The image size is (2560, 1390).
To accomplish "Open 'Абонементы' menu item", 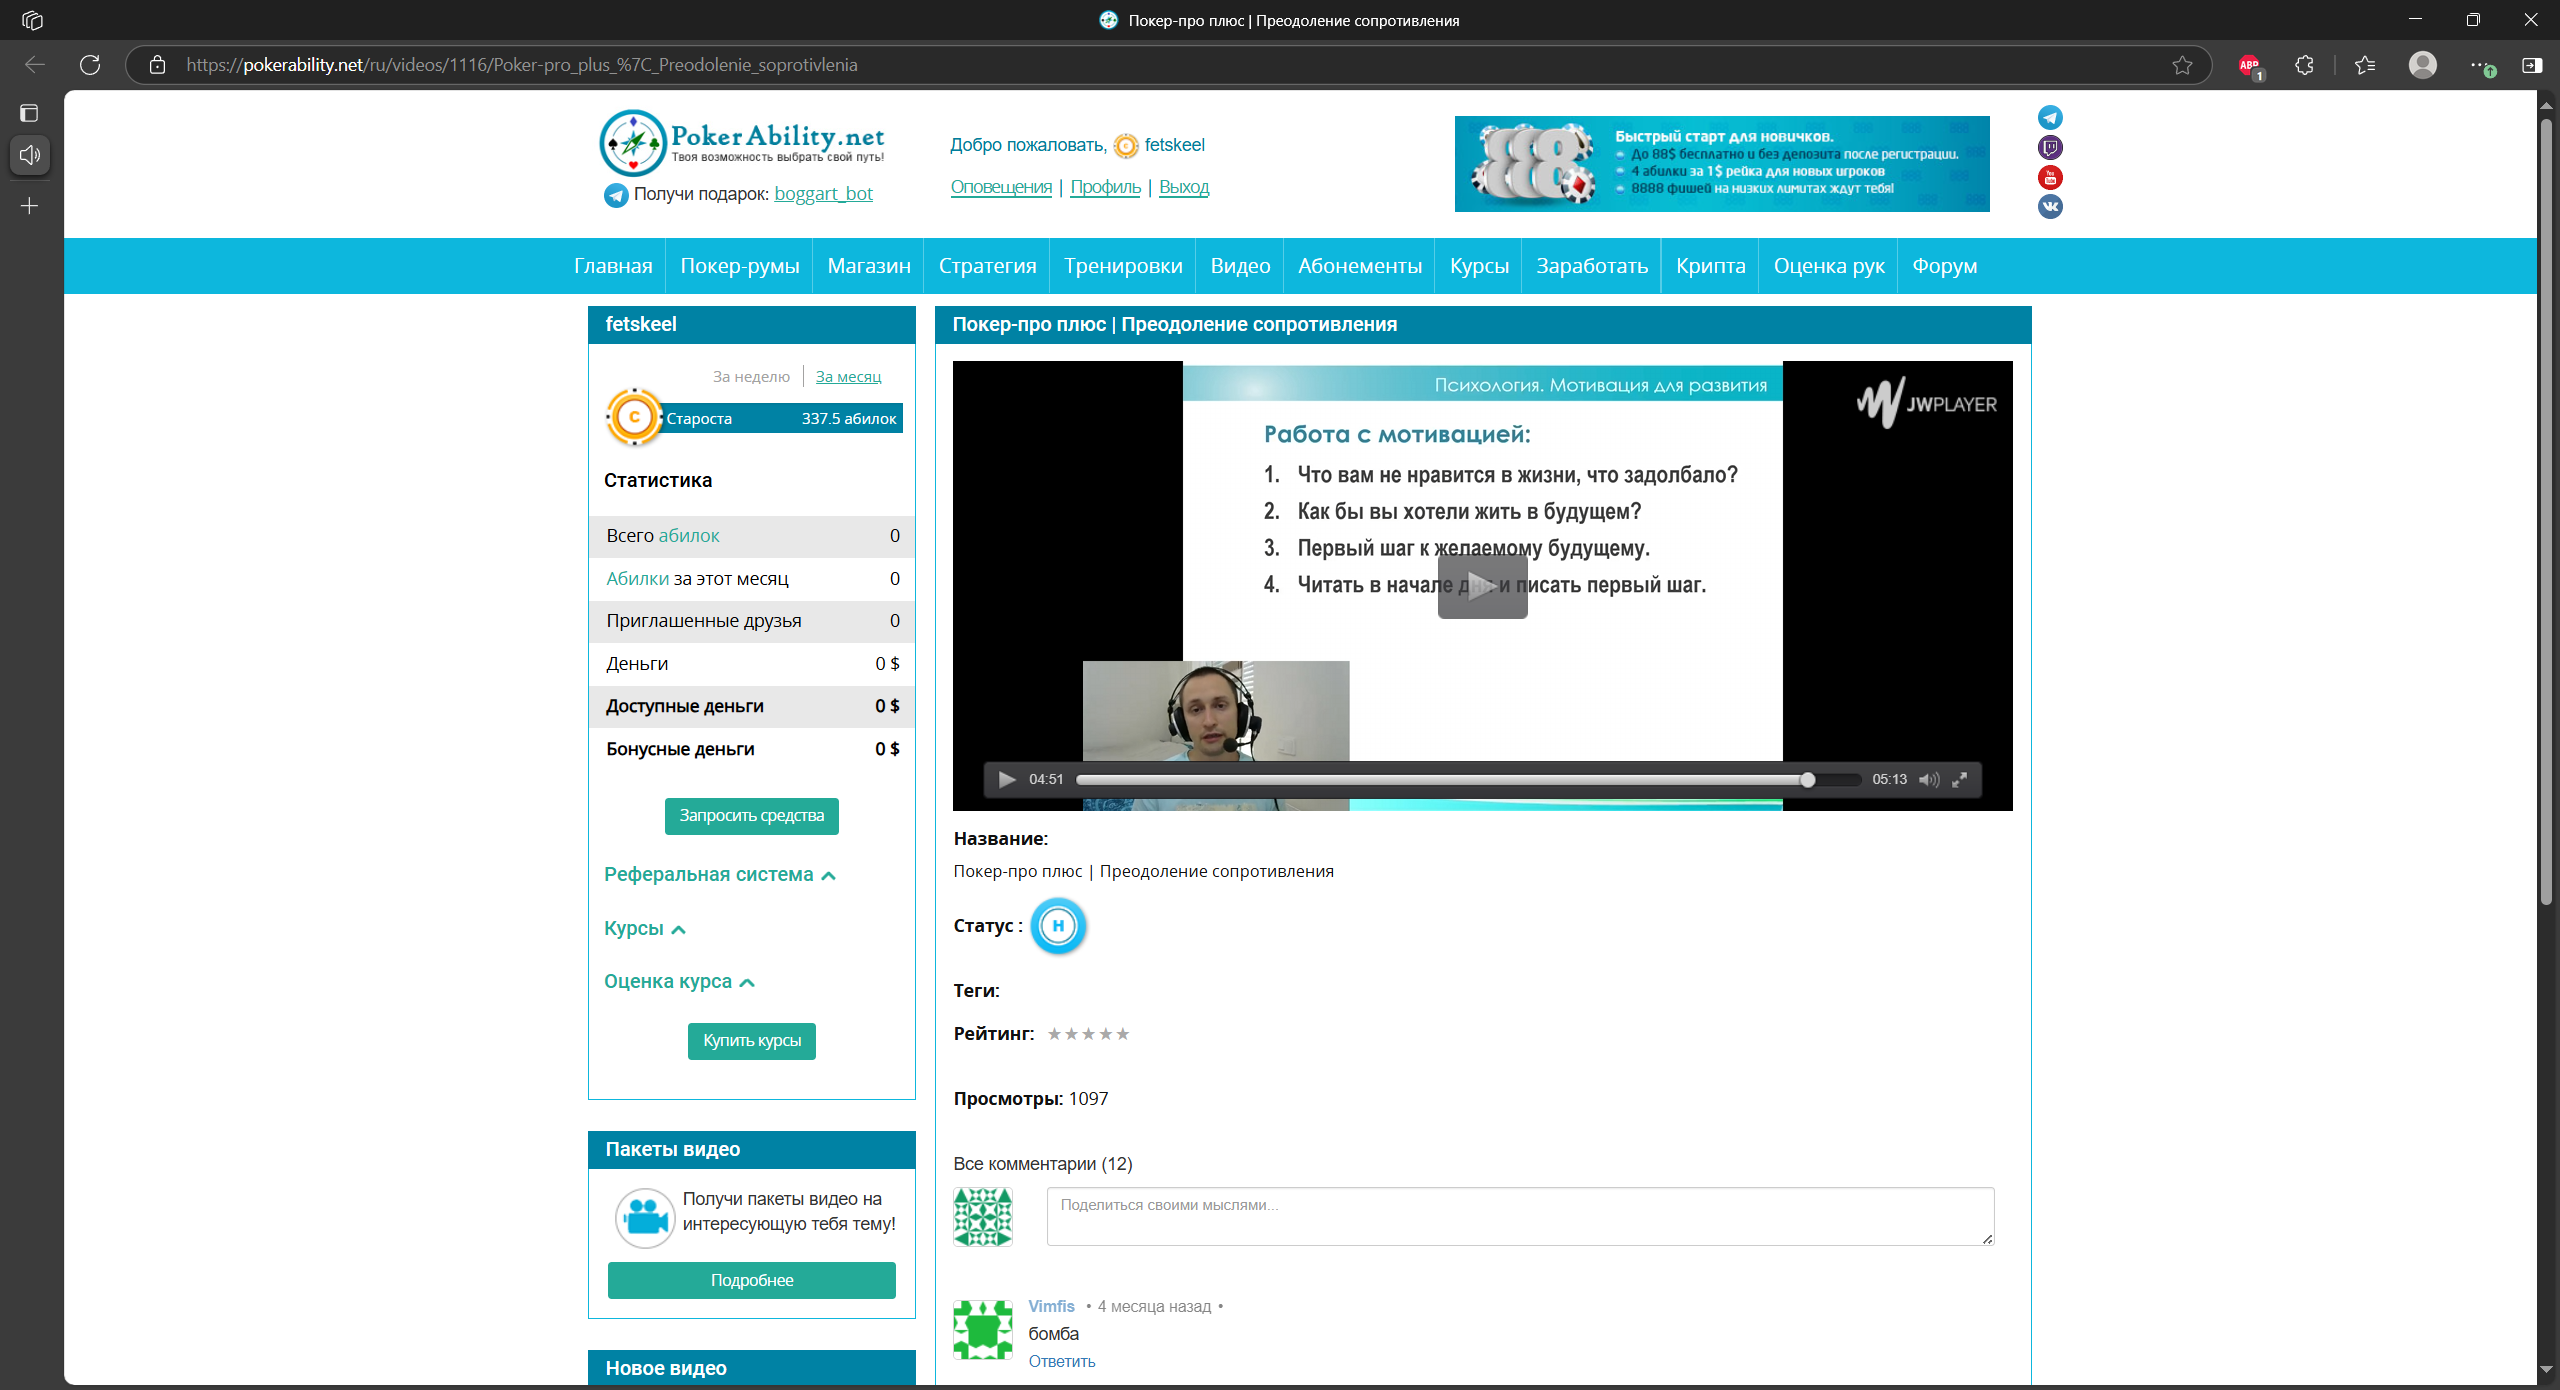I will point(1360,266).
